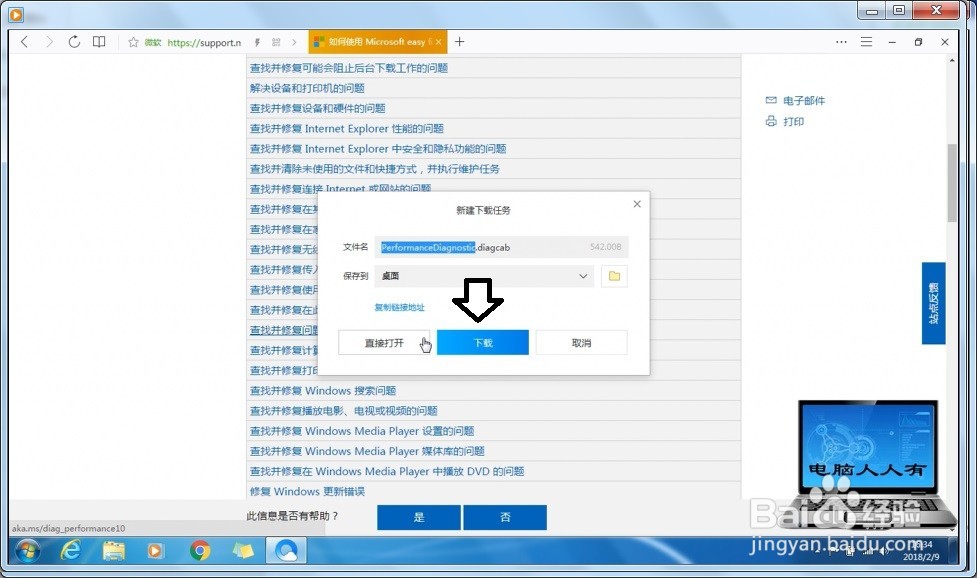Click the Windows Start button

[x=27, y=551]
